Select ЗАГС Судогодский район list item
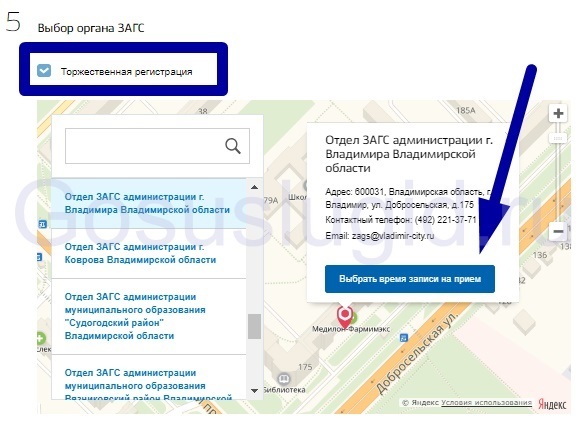This screenshot has width=588, height=427. pyautogui.click(x=149, y=316)
